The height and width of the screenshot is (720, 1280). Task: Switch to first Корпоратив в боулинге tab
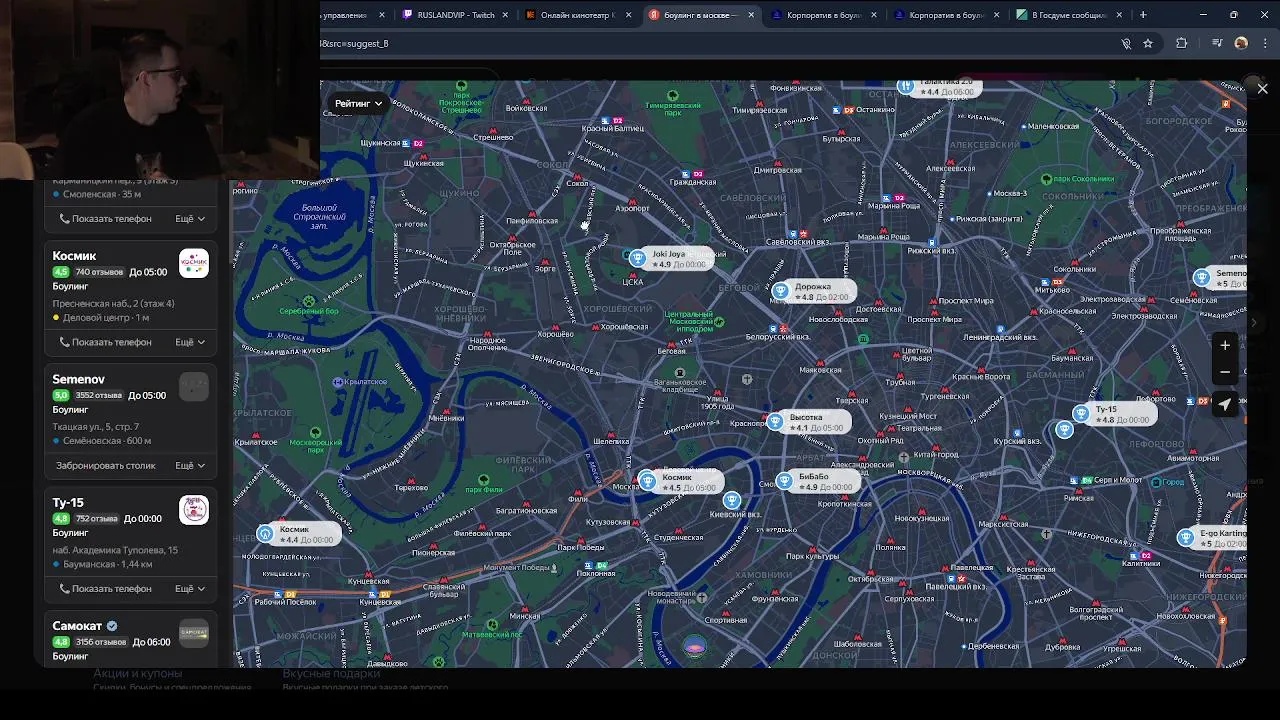(823, 15)
